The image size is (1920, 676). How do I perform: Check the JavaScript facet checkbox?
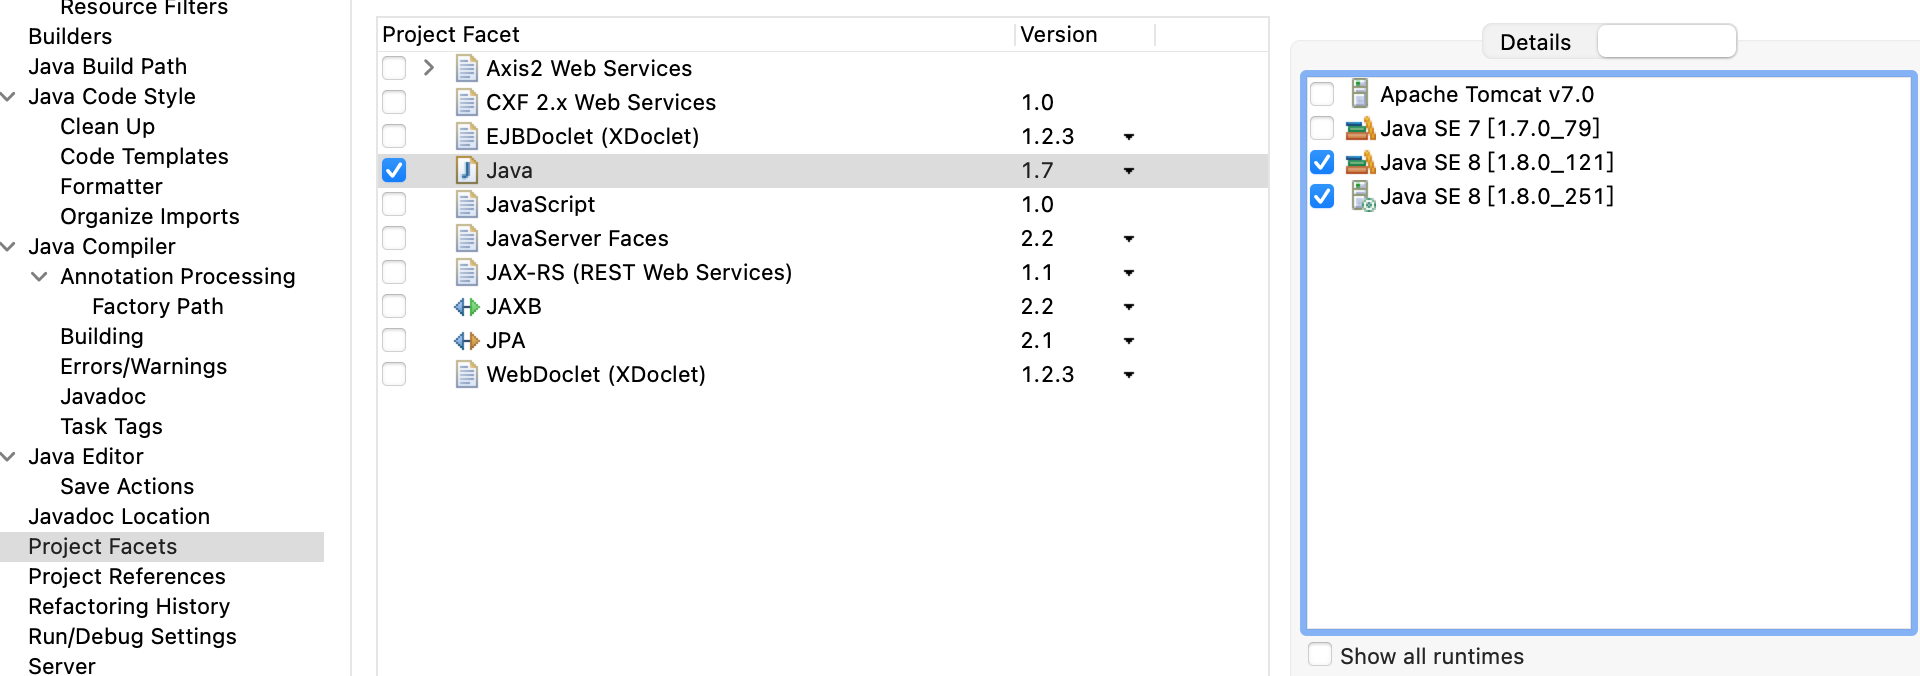(x=394, y=204)
